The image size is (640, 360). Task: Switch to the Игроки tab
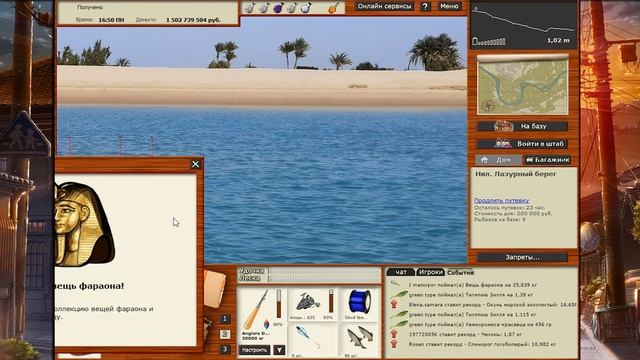[431, 272]
